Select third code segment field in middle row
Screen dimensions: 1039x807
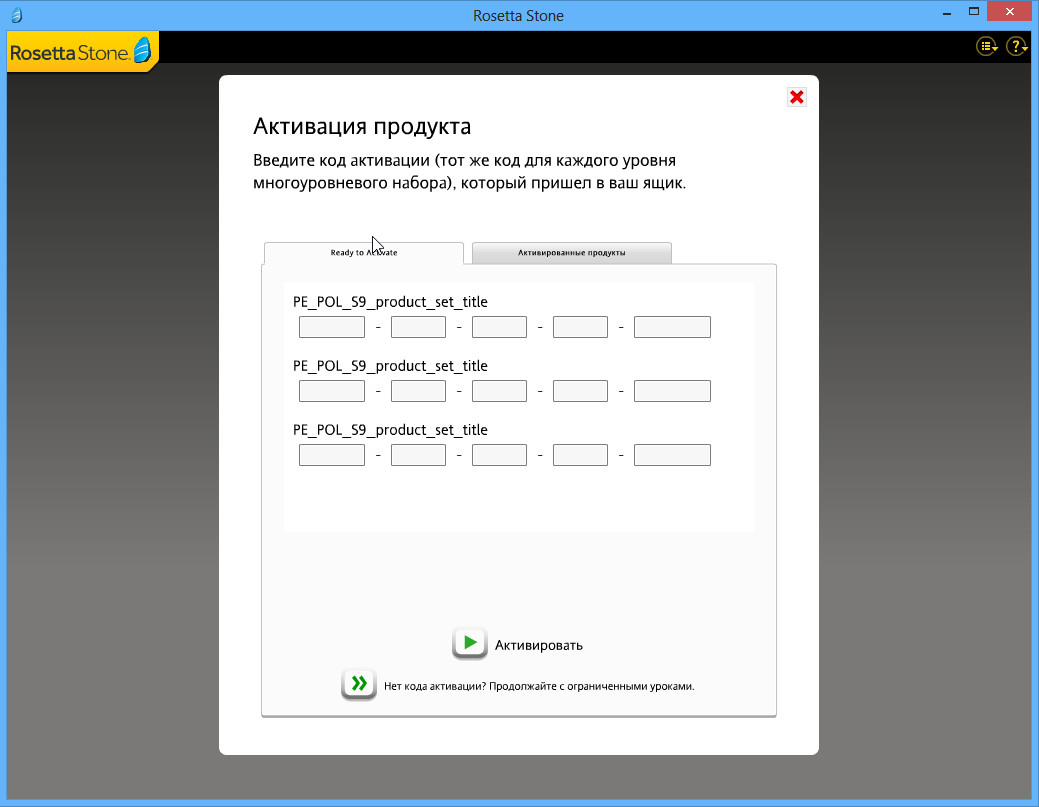pyautogui.click(x=499, y=391)
